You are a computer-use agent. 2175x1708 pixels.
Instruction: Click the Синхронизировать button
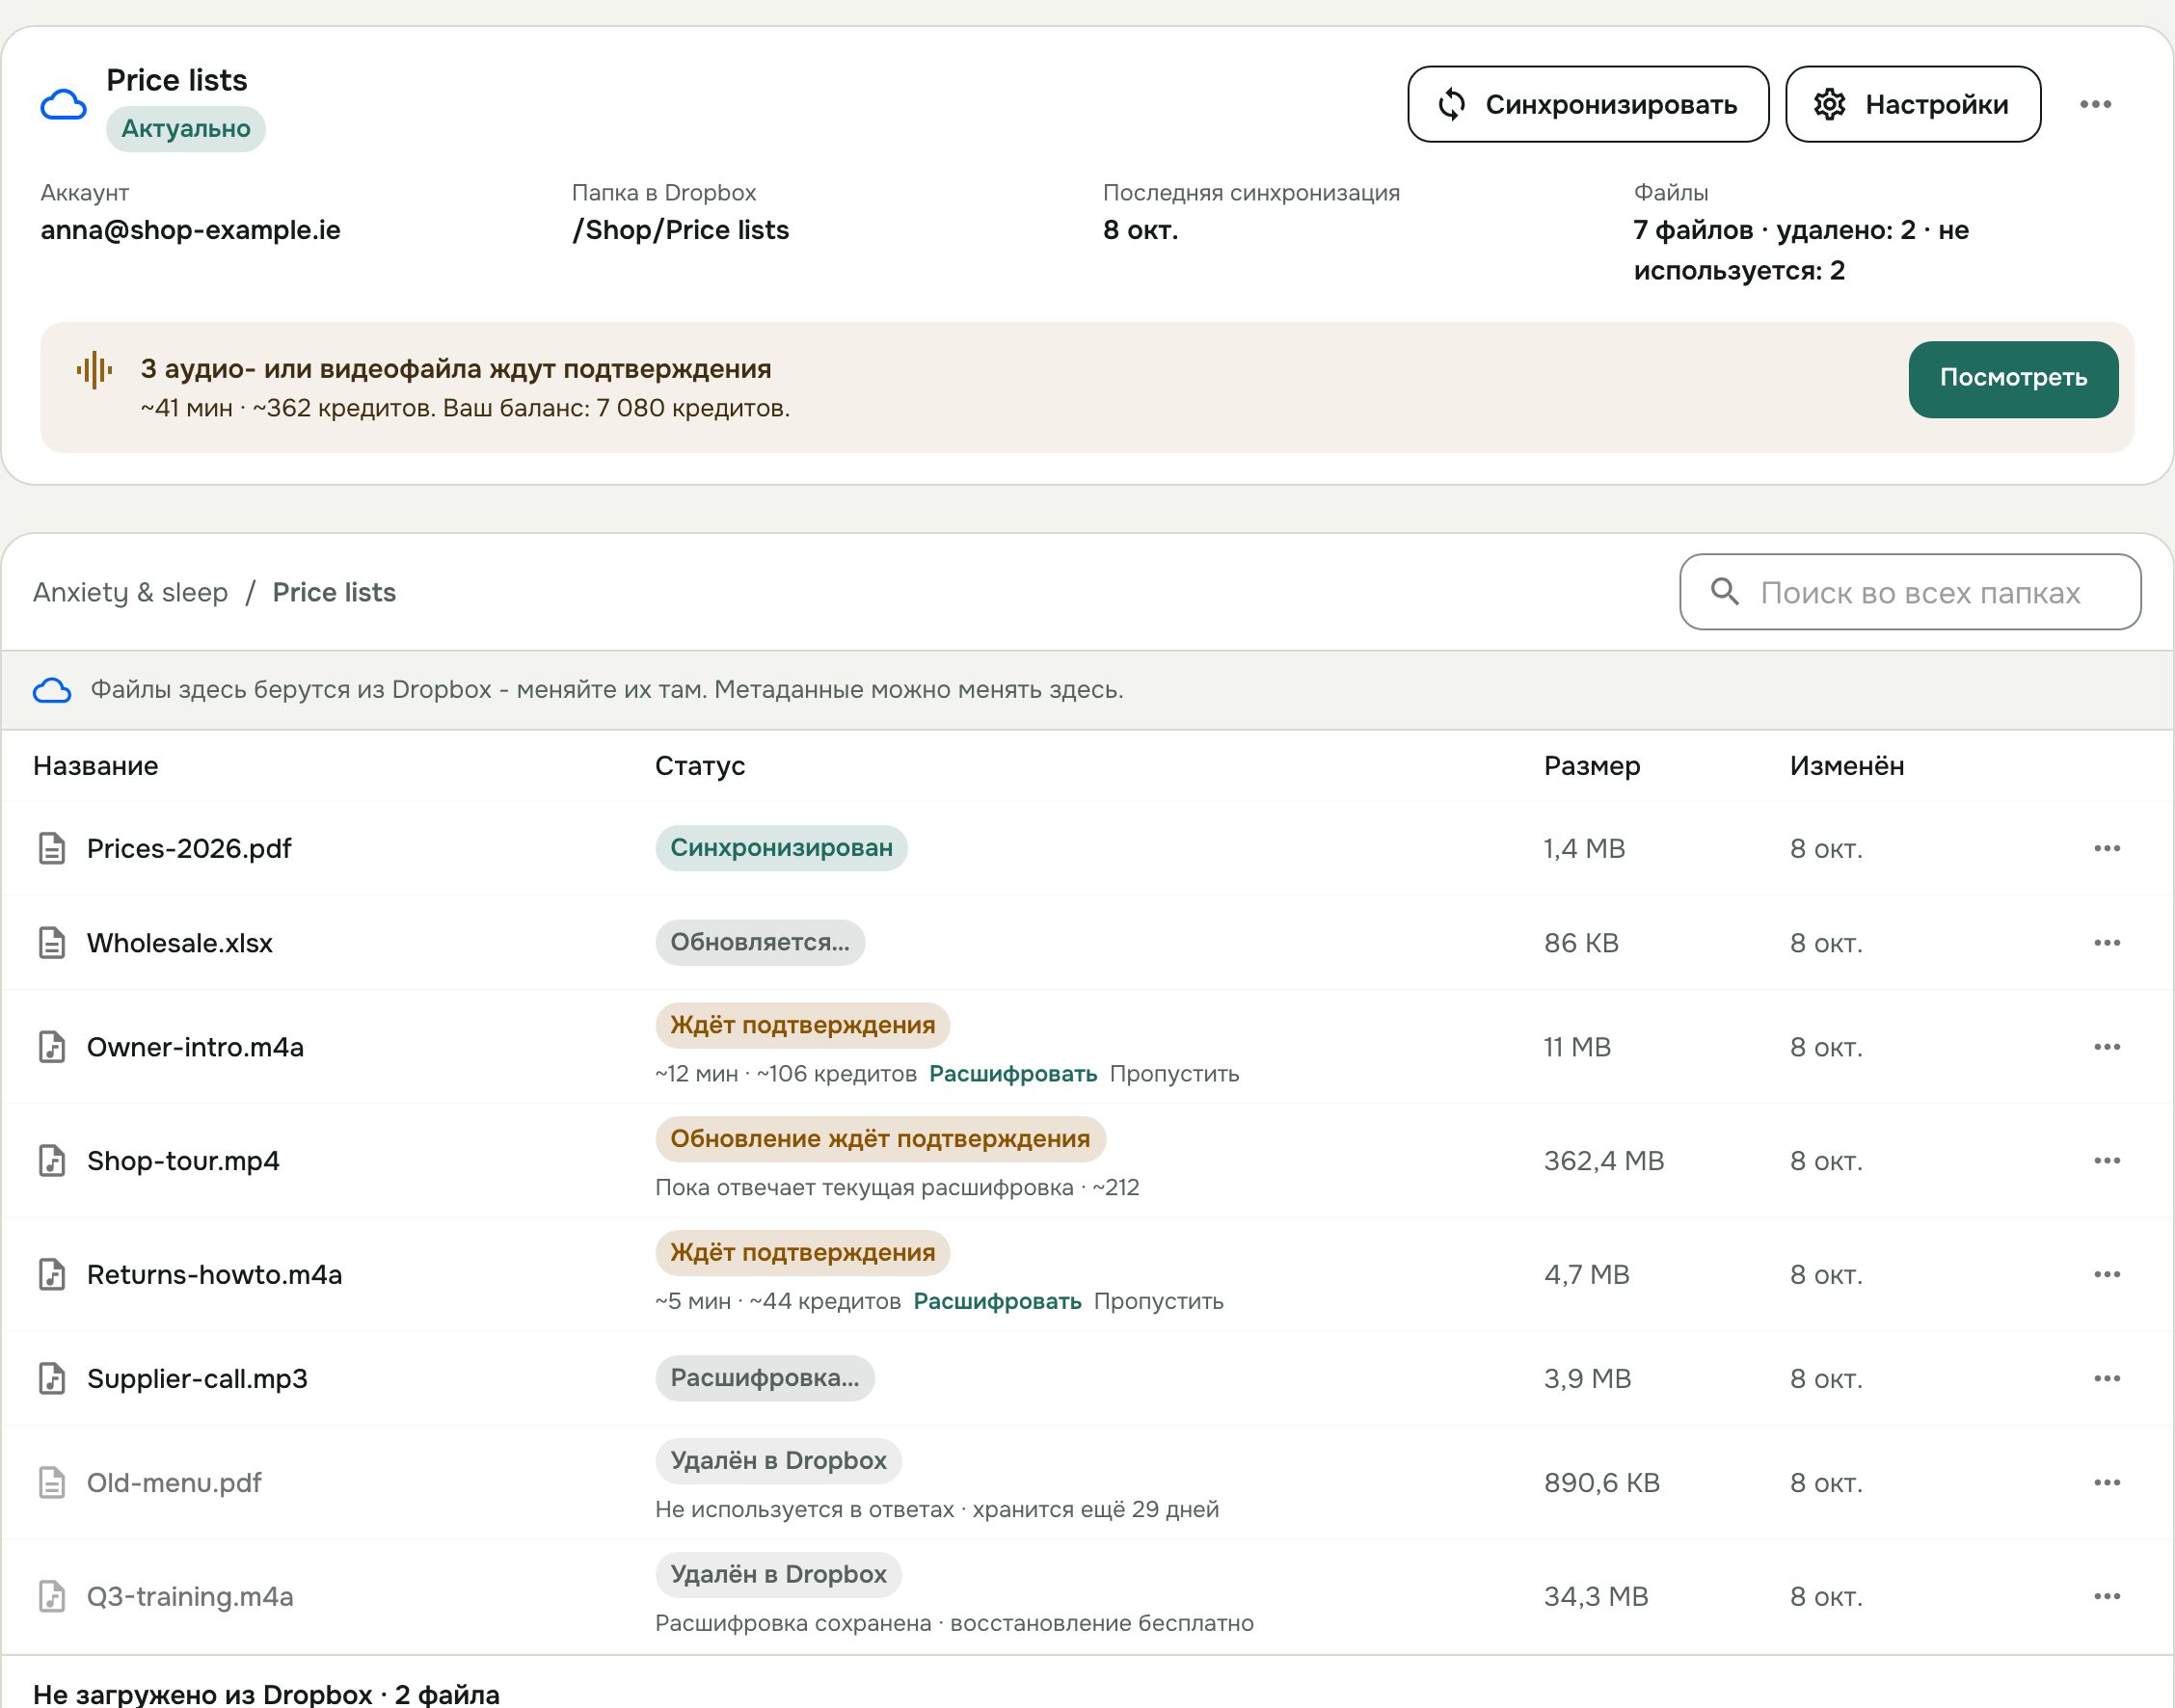point(1587,104)
